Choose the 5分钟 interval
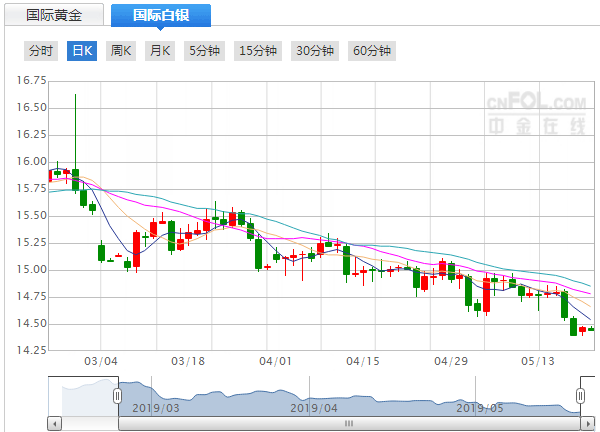Image resolution: width=600 pixels, height=432 pixels. (x=203, y=51)
